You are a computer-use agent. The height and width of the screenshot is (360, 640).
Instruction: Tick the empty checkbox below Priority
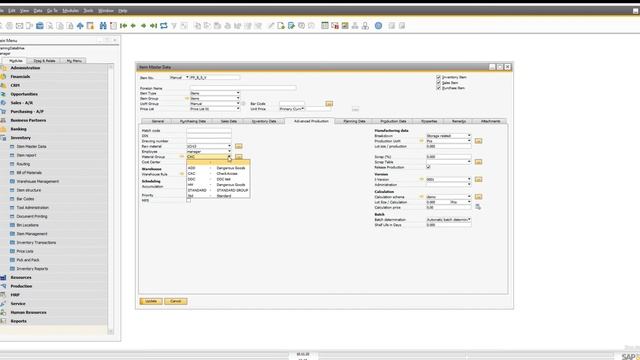pos(189,200)
